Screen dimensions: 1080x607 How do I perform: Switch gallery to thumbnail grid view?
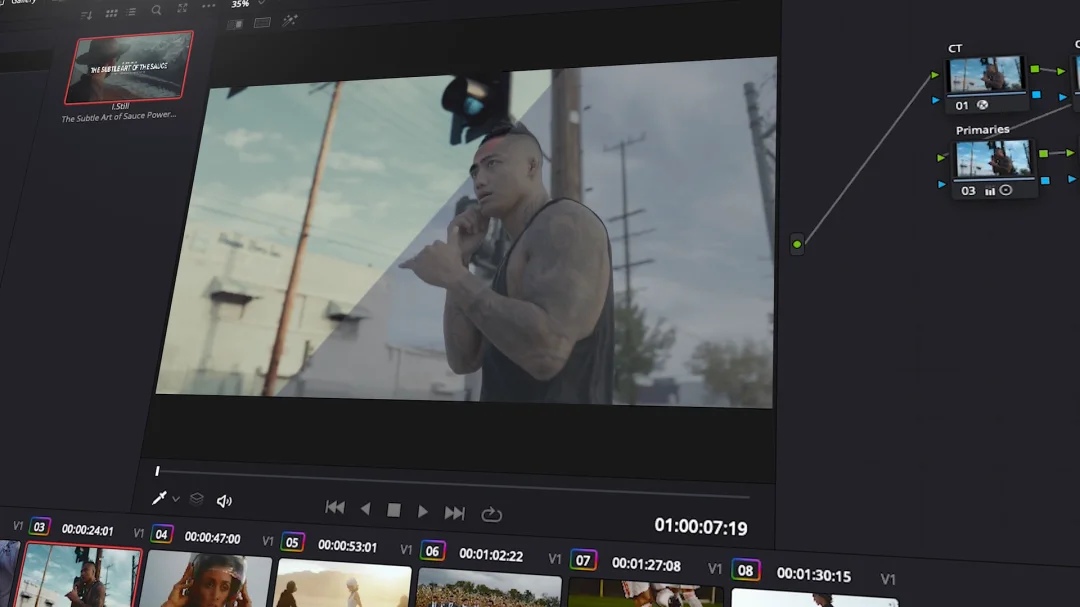pos(111,13)
